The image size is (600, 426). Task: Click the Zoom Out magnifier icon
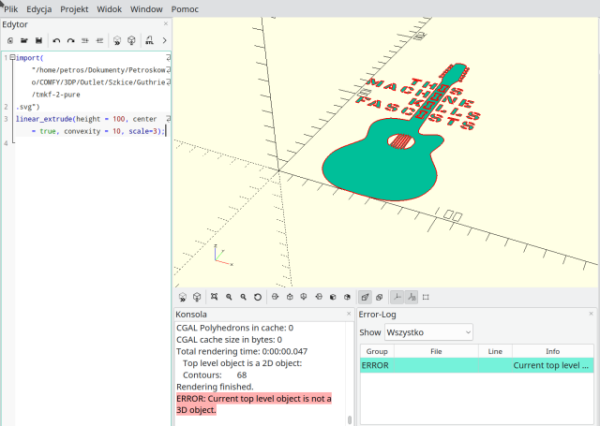pos(243,297)
